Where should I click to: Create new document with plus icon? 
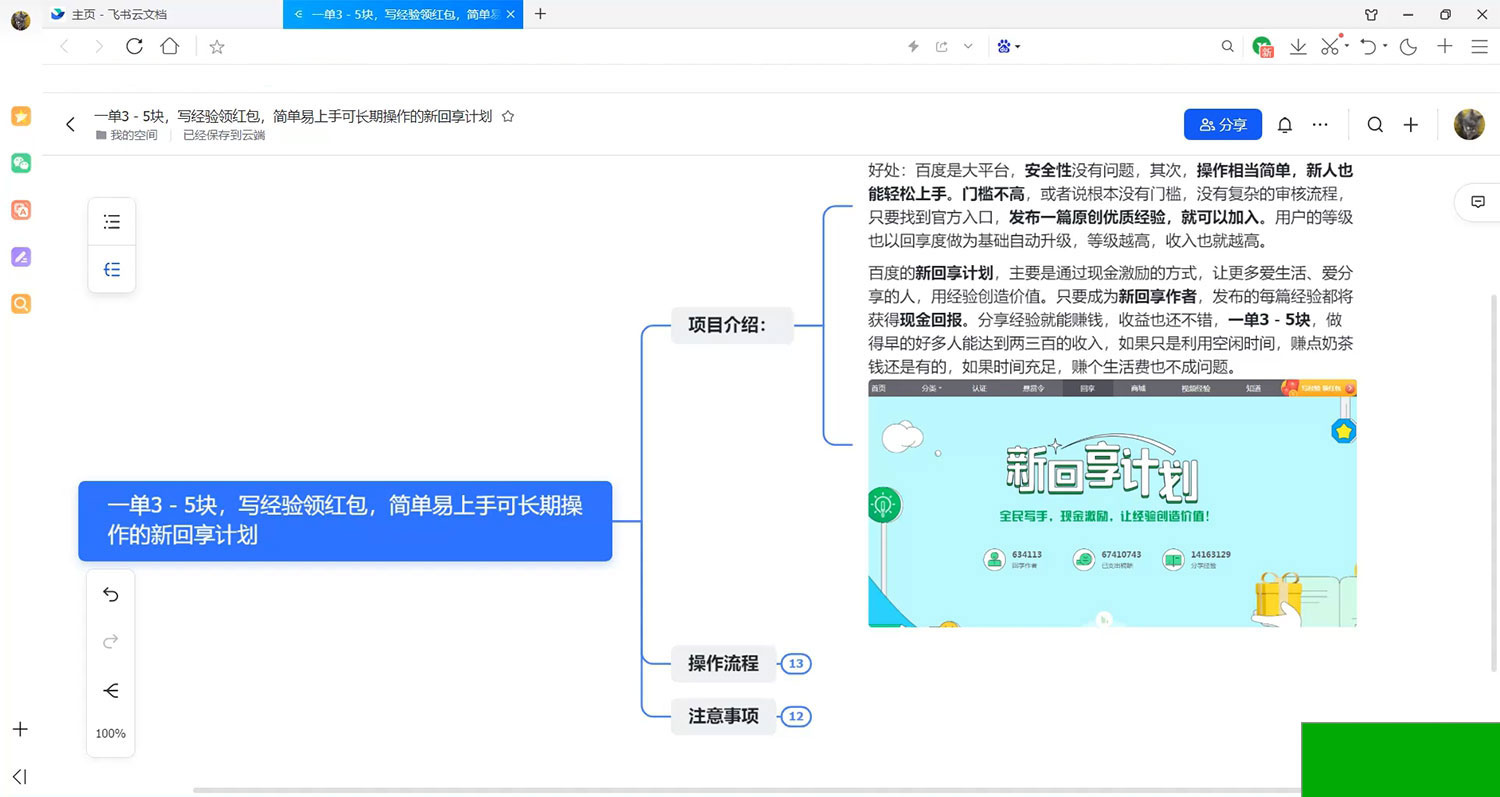tap(1411, 125)
